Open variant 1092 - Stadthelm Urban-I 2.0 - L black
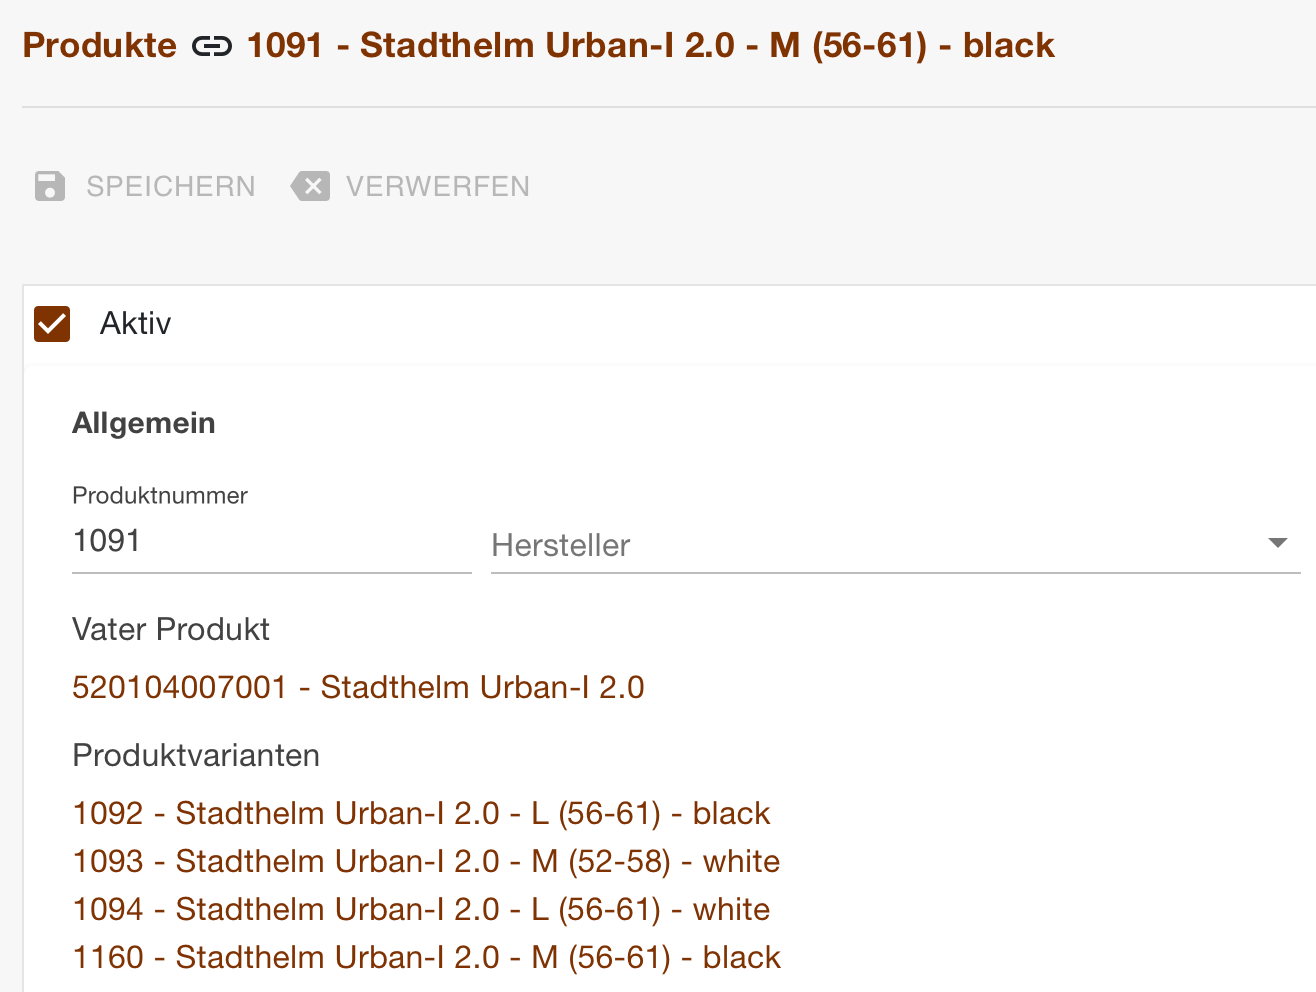The image size is (1316, 992). tap(421, 813)
